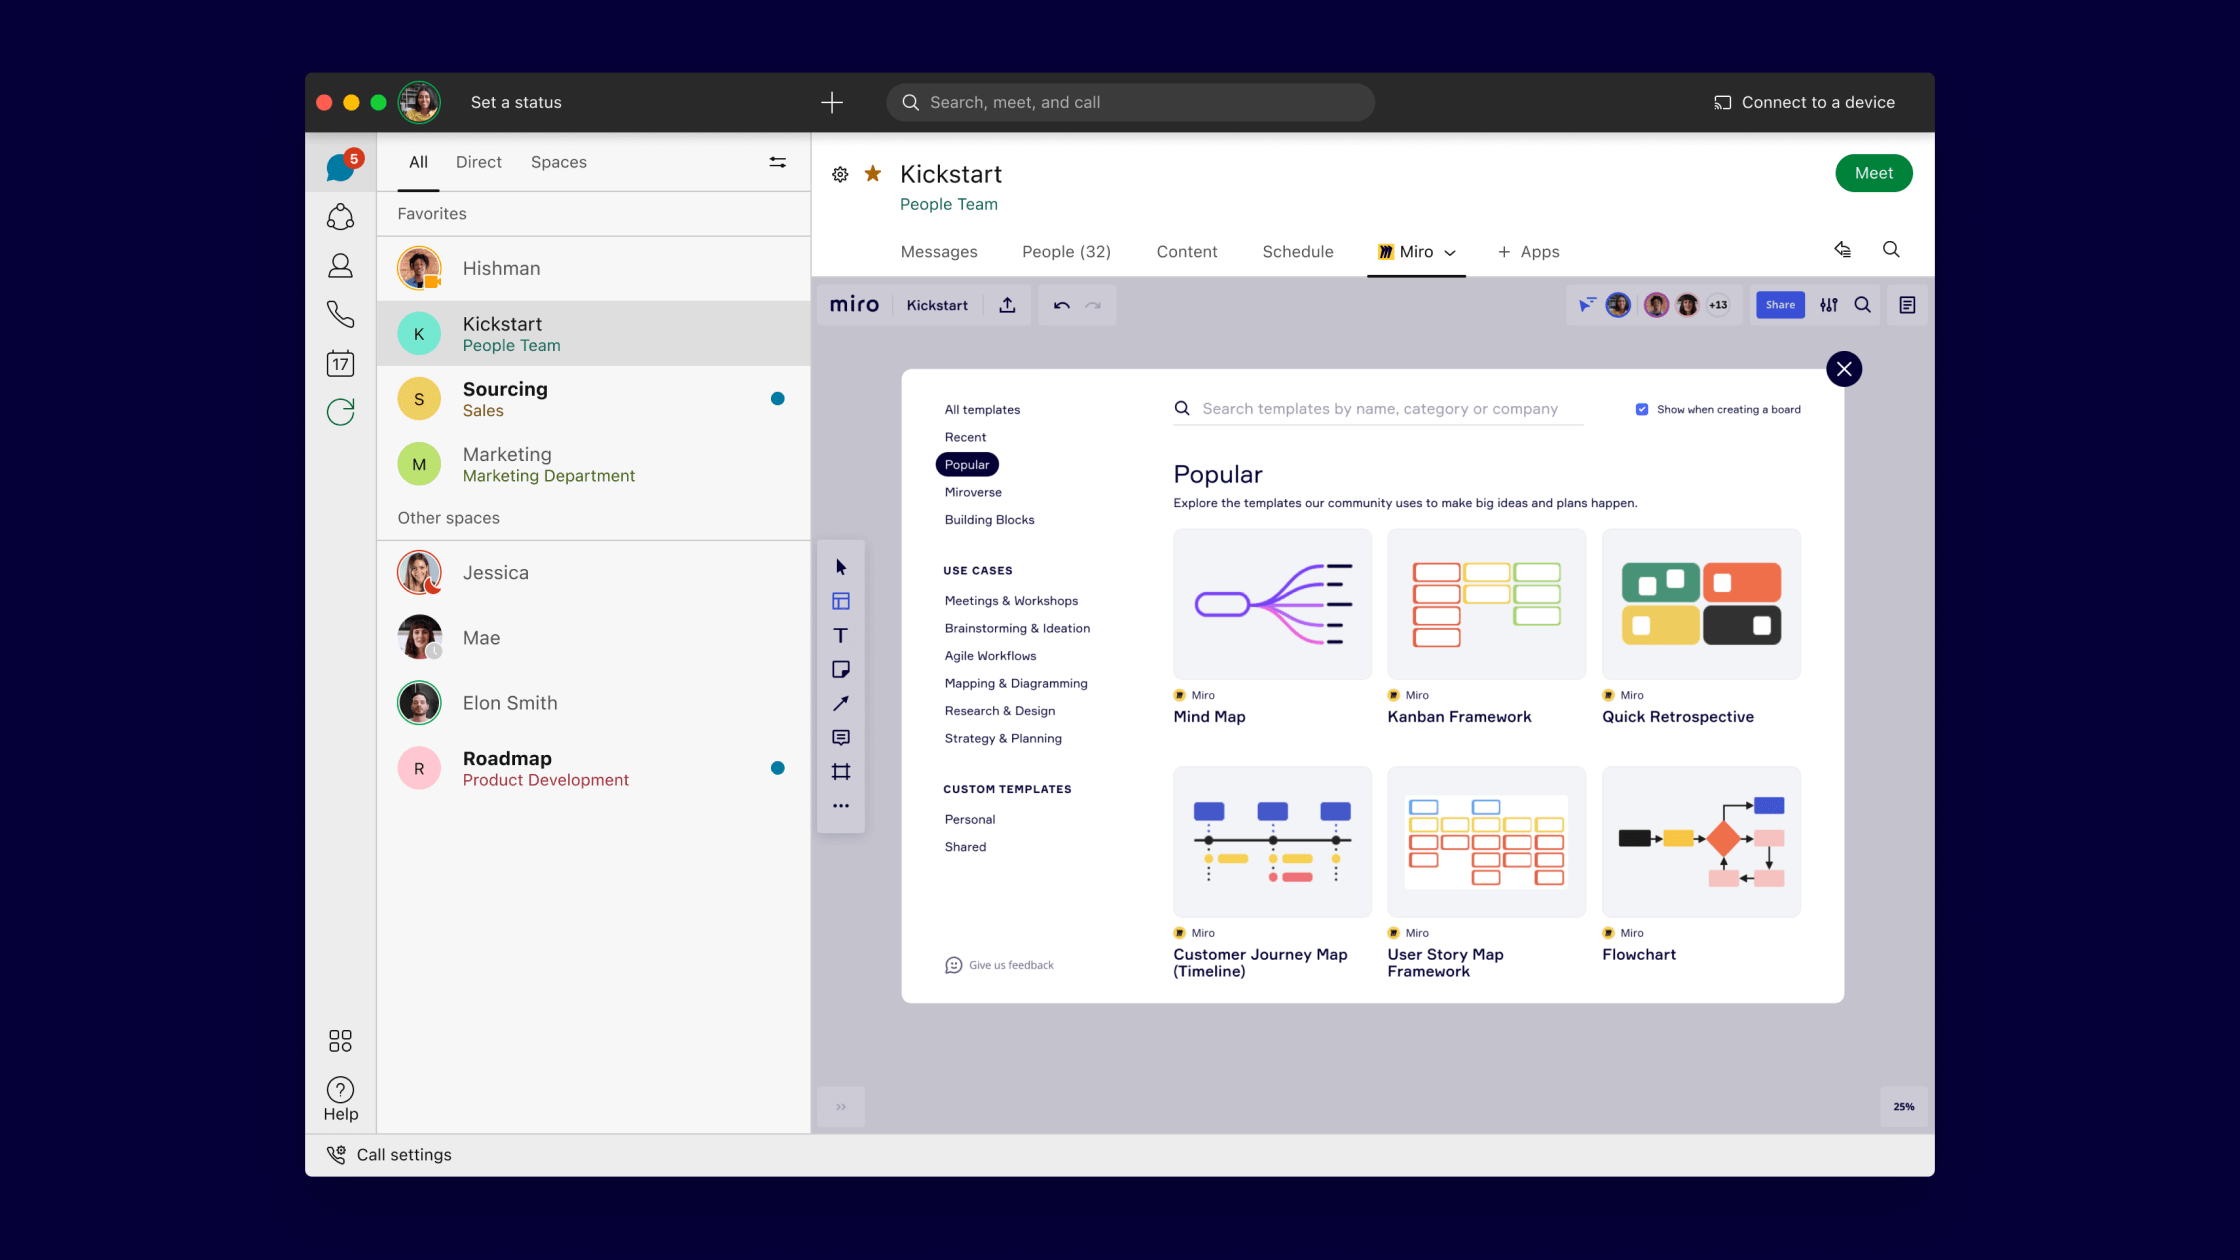
Task: Open the templates tool in Miro toolbar
Action: (840, 601)
